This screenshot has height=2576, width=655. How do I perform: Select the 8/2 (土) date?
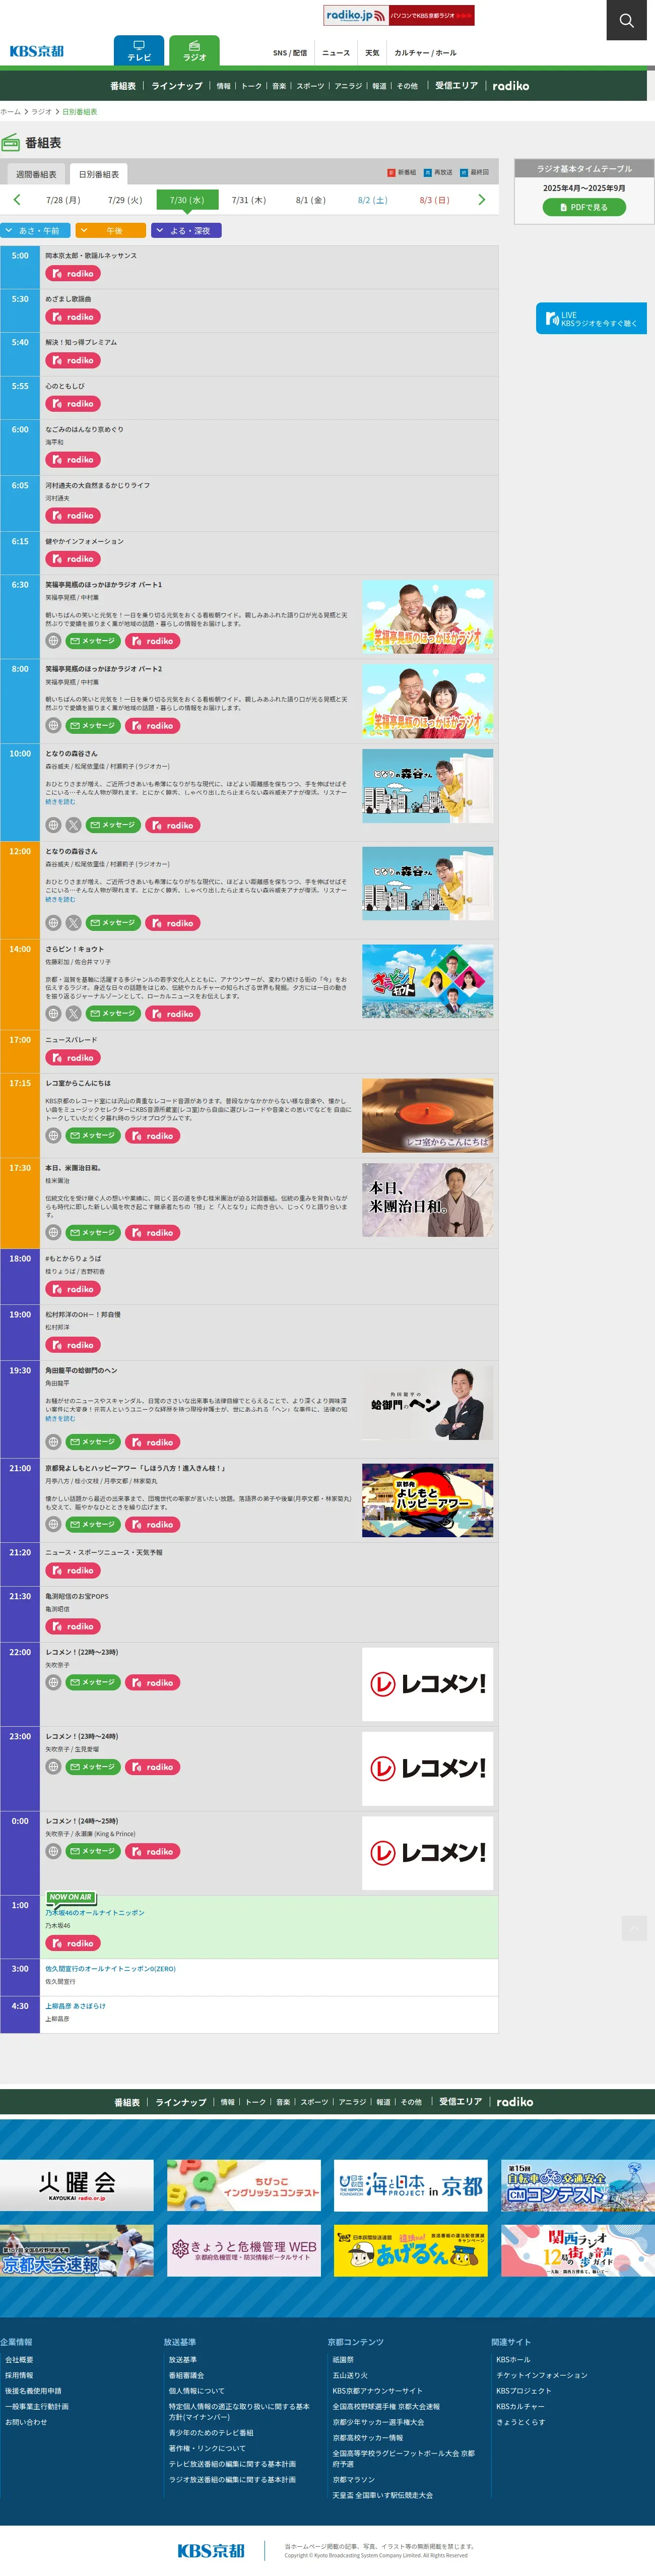(373, 200)
